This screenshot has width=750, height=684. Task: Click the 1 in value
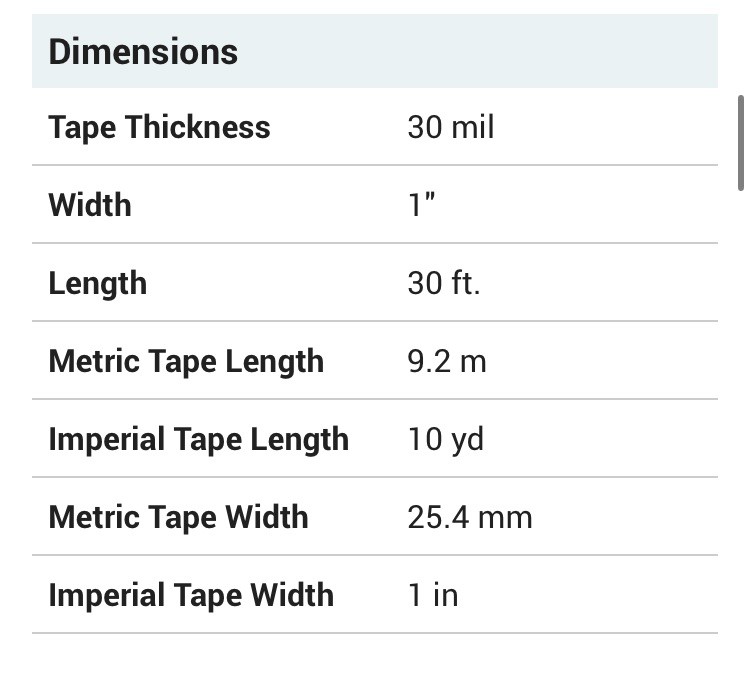432,595
